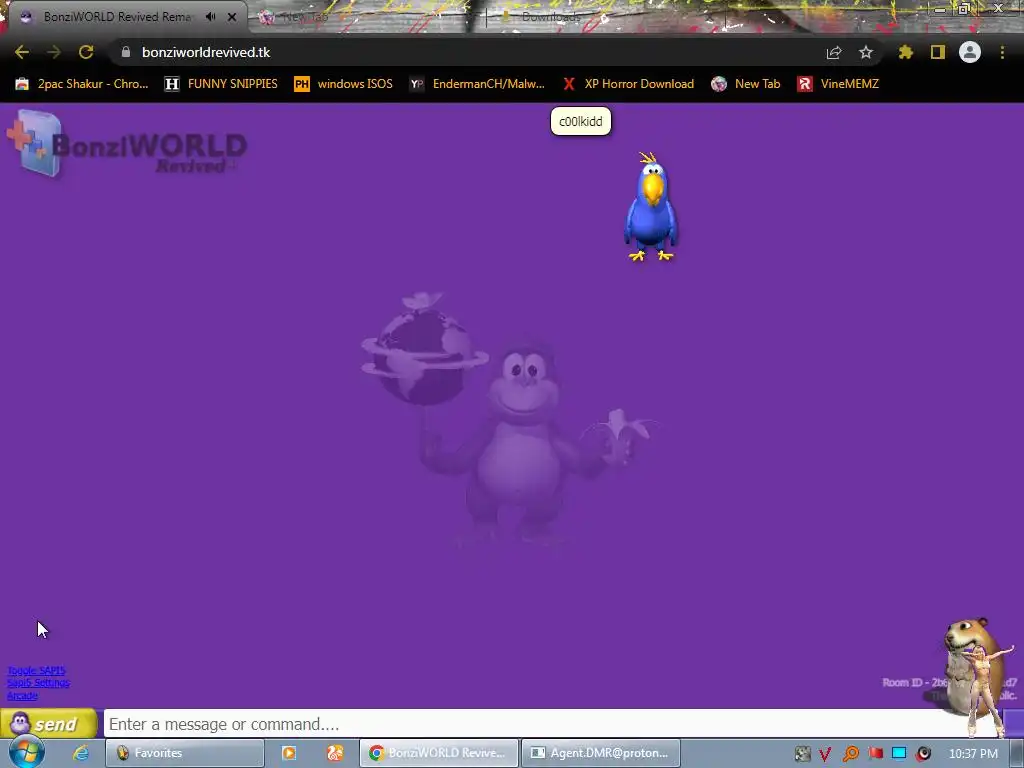Click the red flag tray icon
This screenshot has width=1024, height=768.
(x=875, y=754)
